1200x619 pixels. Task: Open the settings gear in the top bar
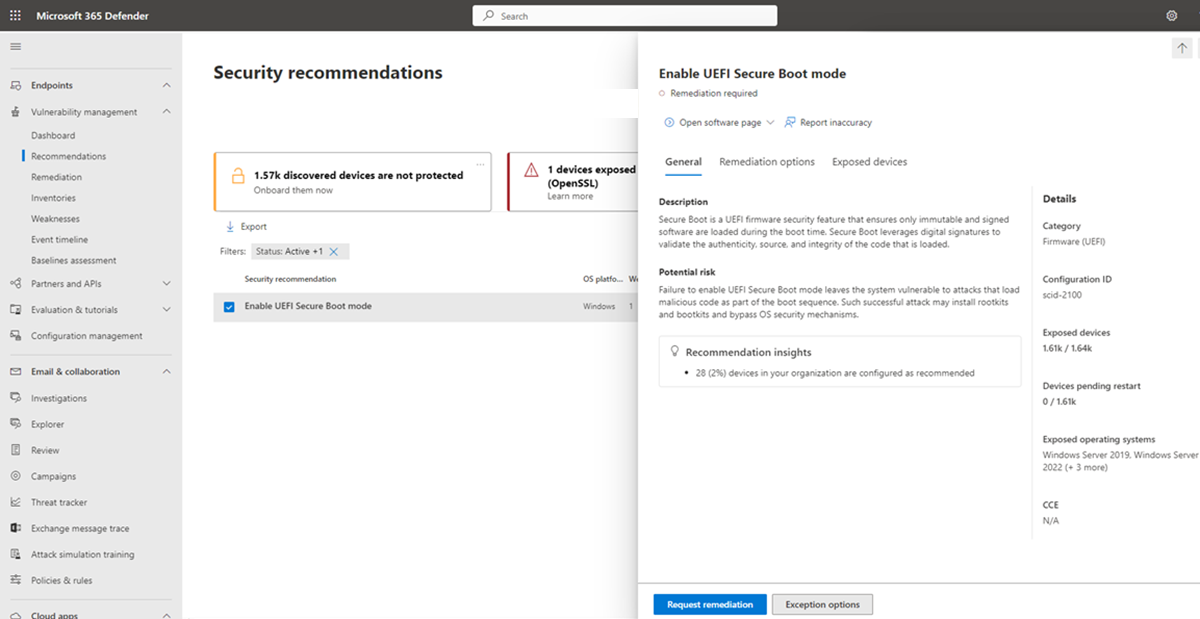pos(1172,15)
